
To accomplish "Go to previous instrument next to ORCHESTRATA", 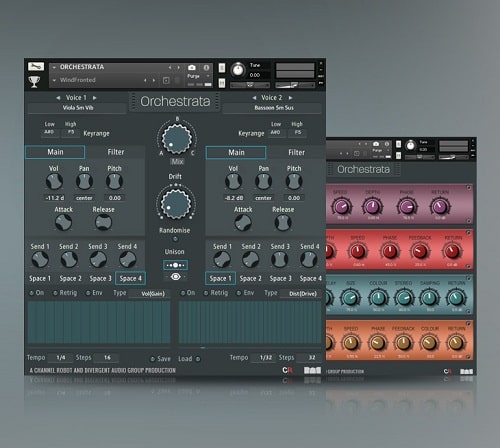I will click(170, 68).
